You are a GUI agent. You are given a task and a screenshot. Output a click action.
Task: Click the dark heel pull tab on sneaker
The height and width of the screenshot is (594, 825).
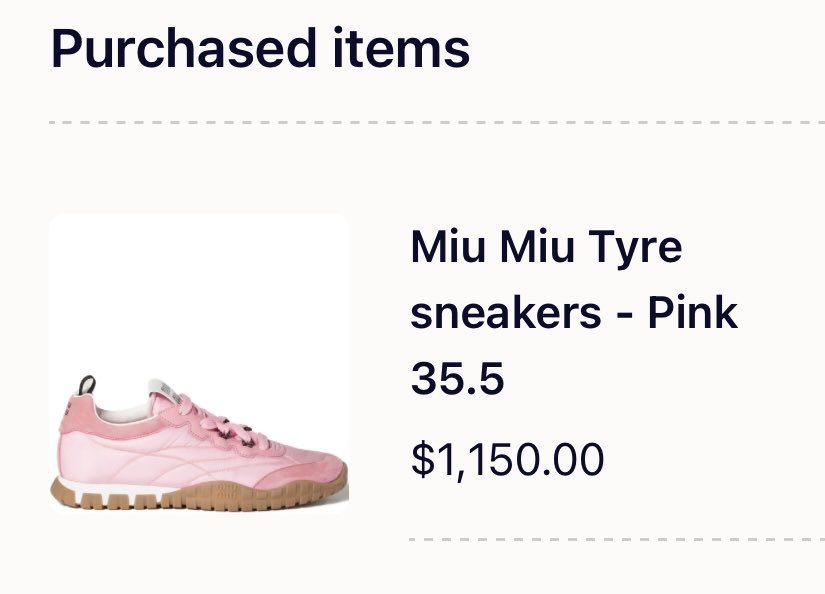tap(87, 385)
